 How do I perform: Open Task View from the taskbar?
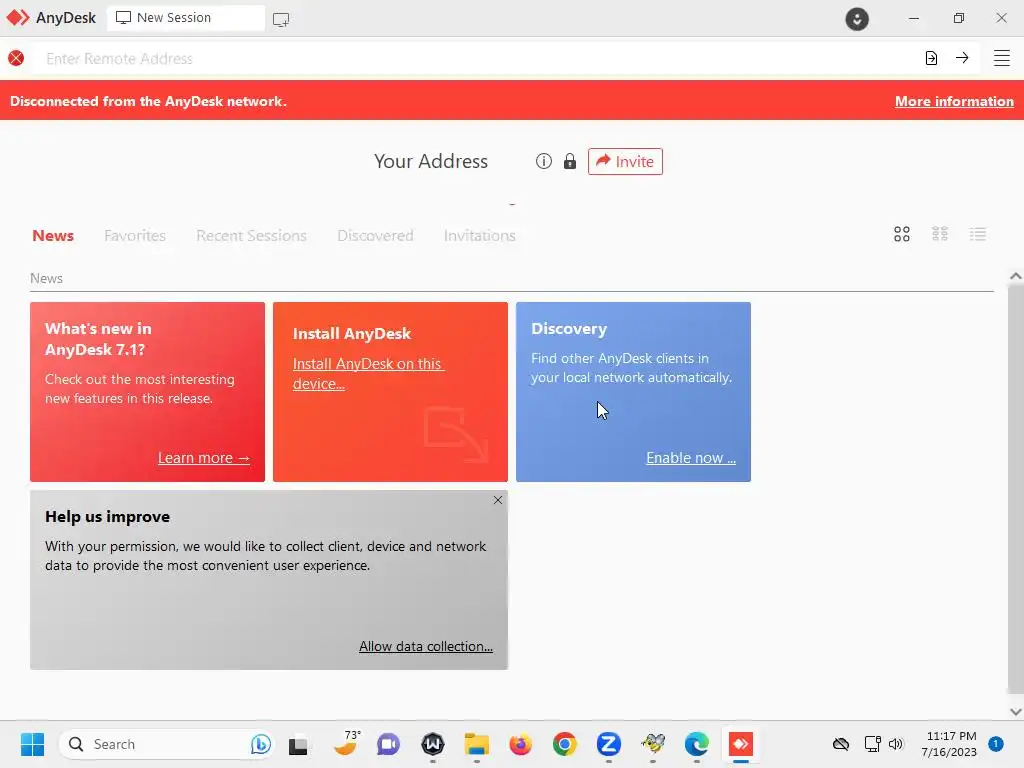click(298, 744)
